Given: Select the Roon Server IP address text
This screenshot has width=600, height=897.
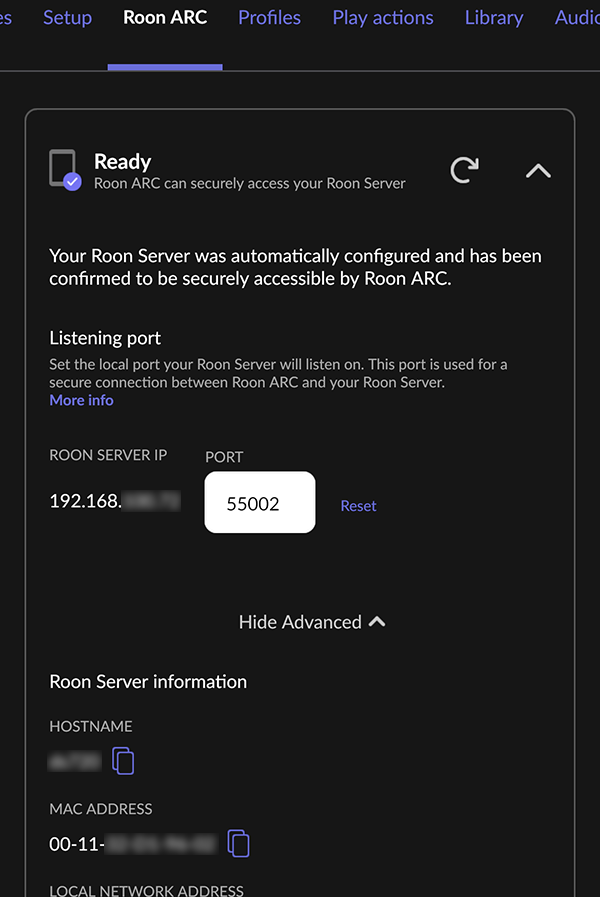Looking at the screenshot, I should [115, 501].
